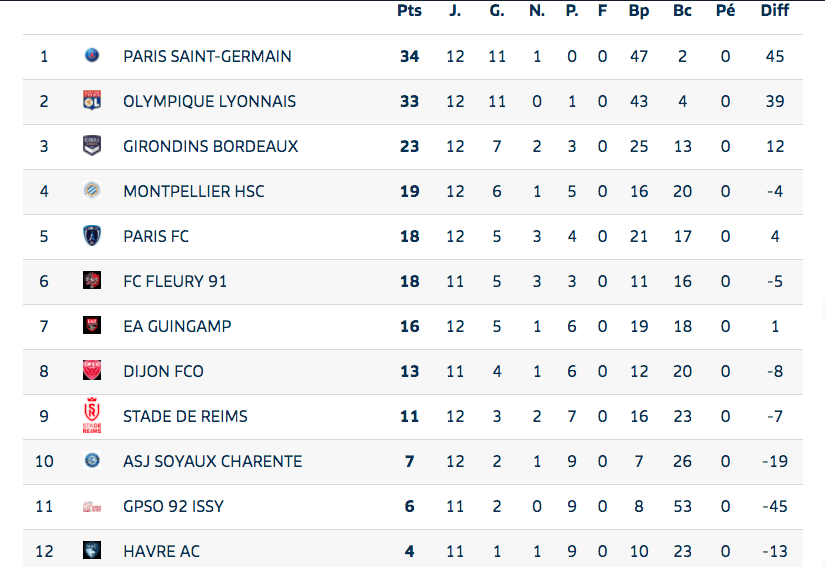Click the ASJ Soyaux Charente logo
Image resolution: width=825 pixels, height=567 pixels.
click(x=92, y=461)
